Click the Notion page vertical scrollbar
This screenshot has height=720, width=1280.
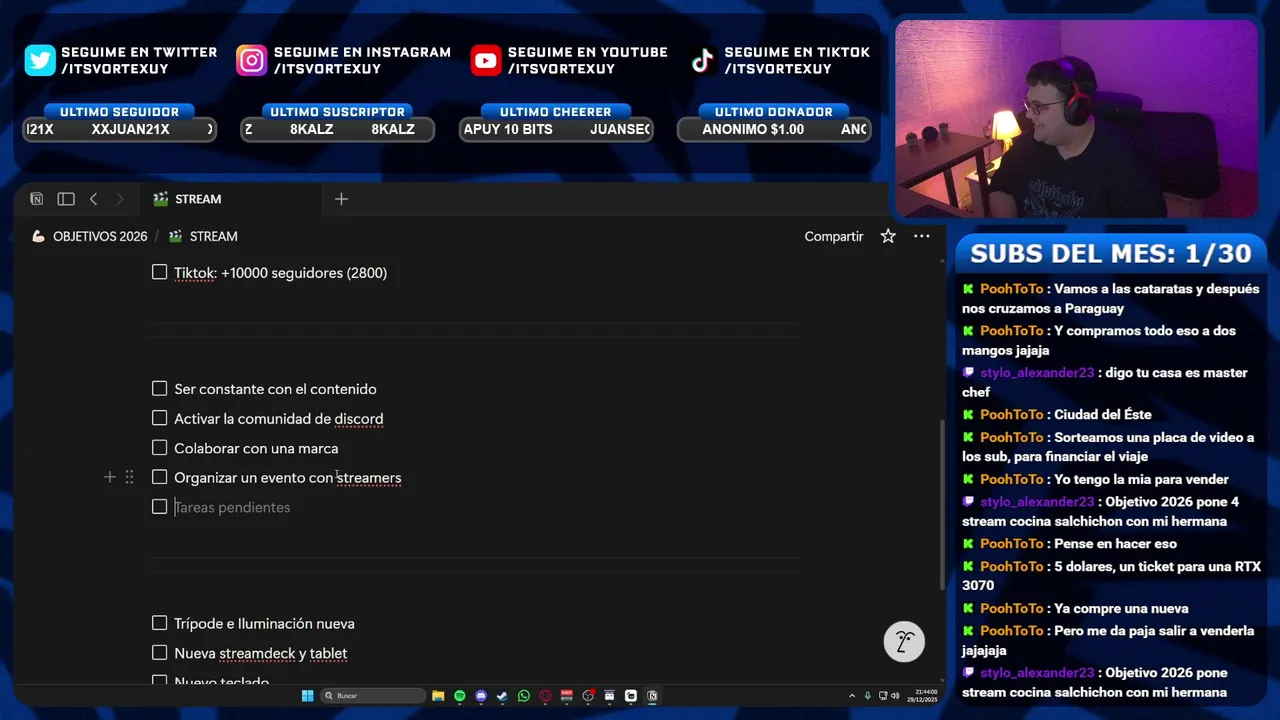coord(941,505)
